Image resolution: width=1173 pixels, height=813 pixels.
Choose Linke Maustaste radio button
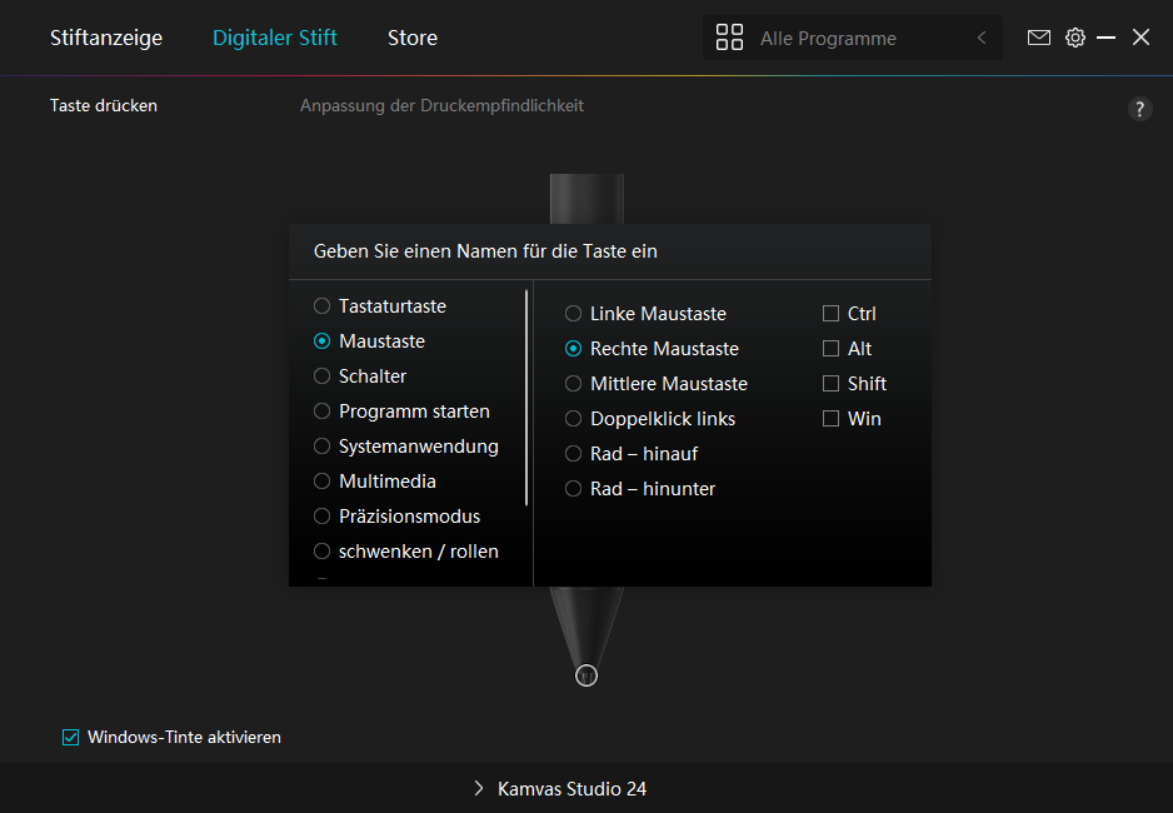[573, 314]
